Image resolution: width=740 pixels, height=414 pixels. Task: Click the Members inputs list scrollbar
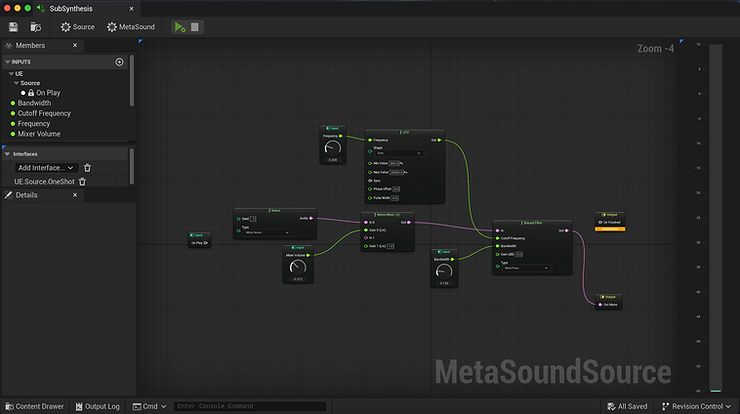click(x=132, y=80)
